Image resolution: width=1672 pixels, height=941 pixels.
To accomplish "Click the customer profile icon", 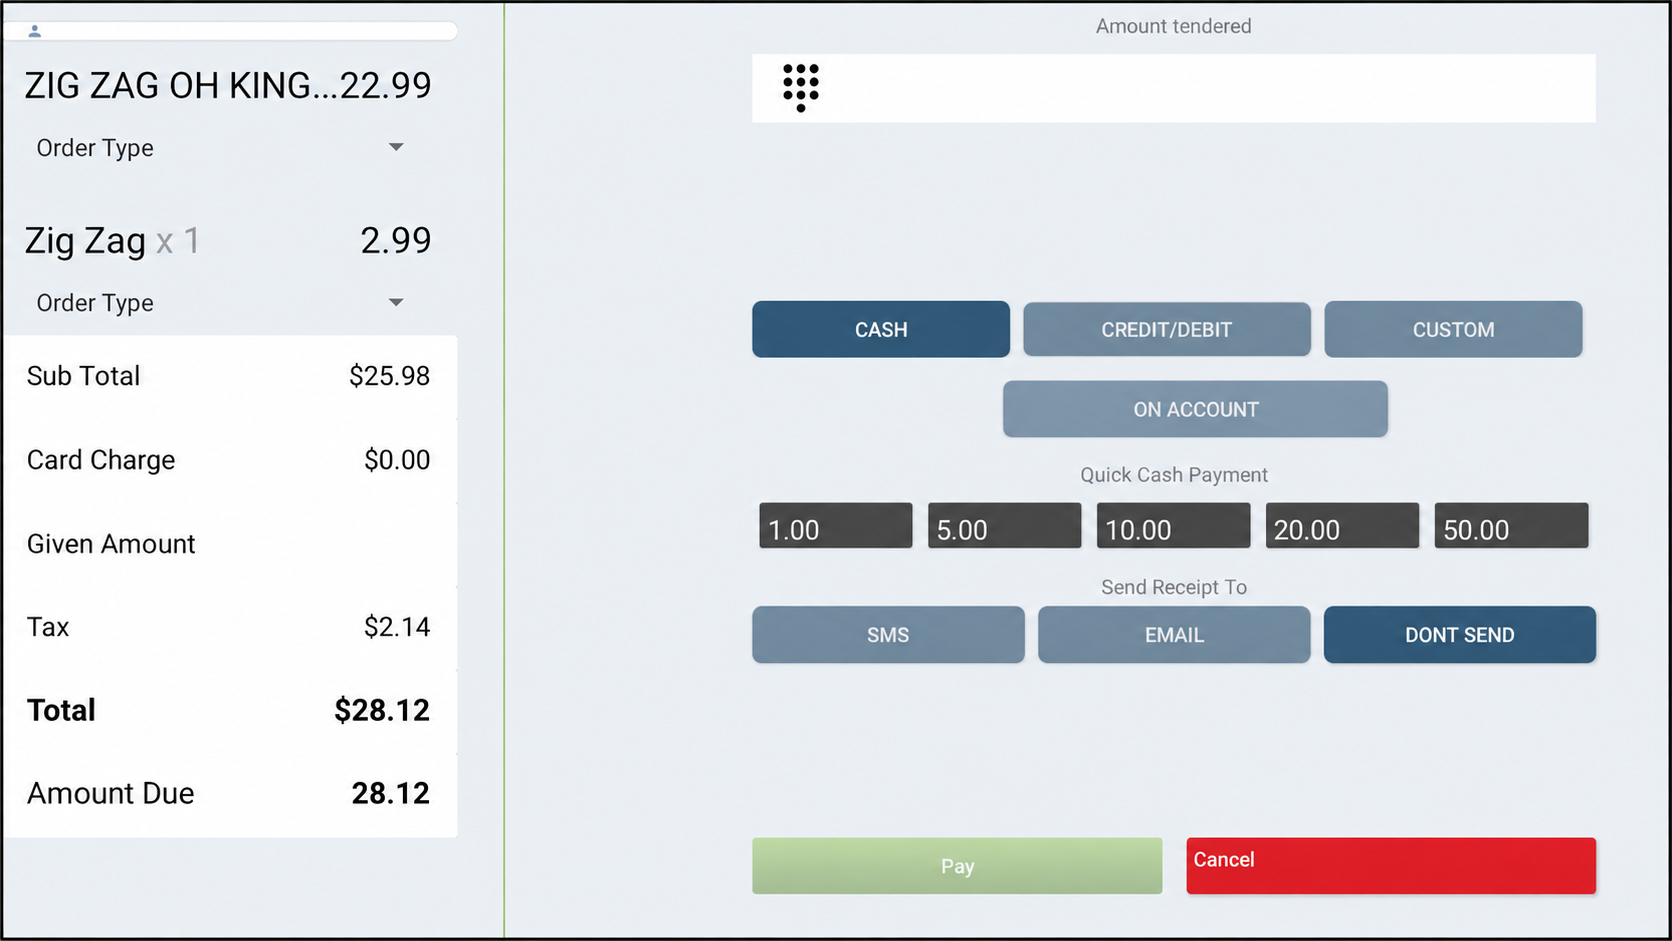I will click(x=35, y=32).
